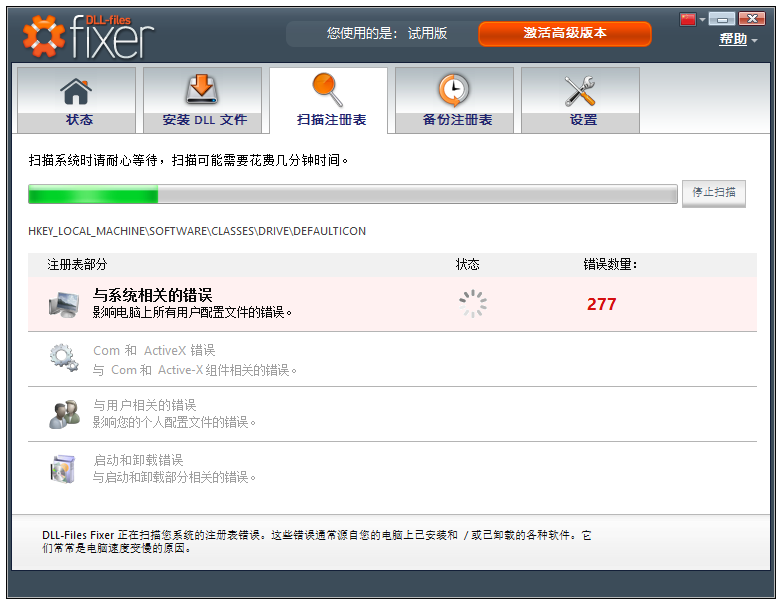
Task: Select the 与系统相关的错误 row title
Action: click(153, 295)
